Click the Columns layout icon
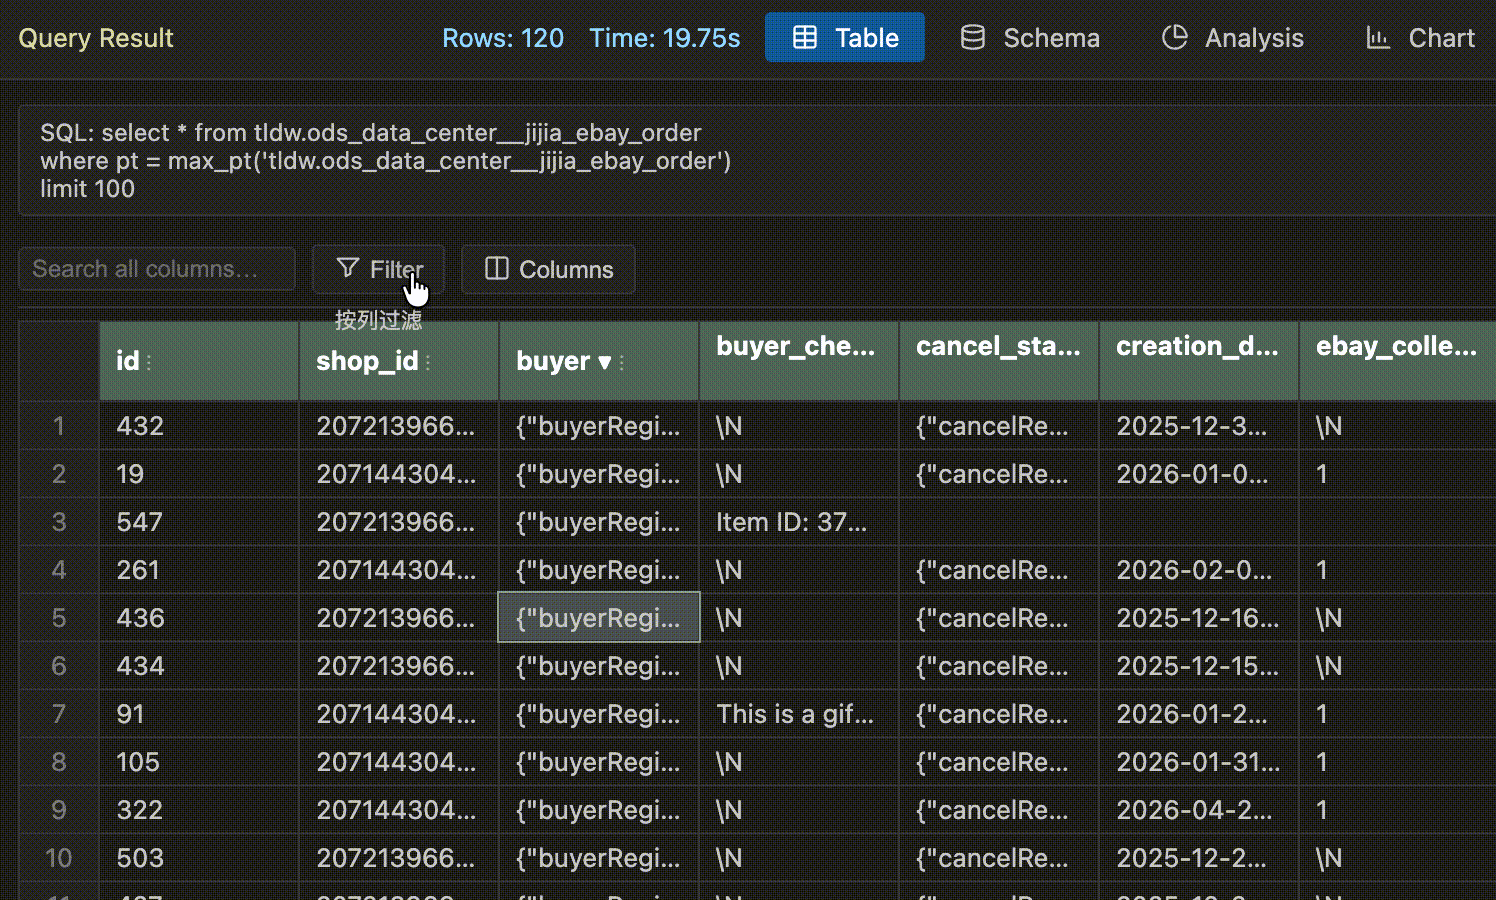 (x=496, y=268)
